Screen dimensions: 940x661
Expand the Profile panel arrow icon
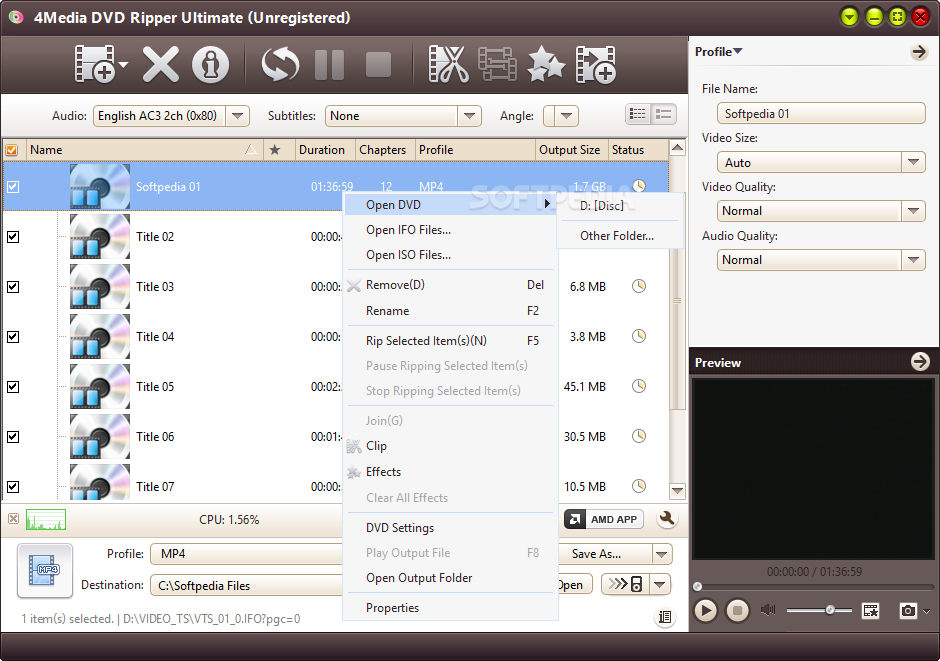click(918, 52)
